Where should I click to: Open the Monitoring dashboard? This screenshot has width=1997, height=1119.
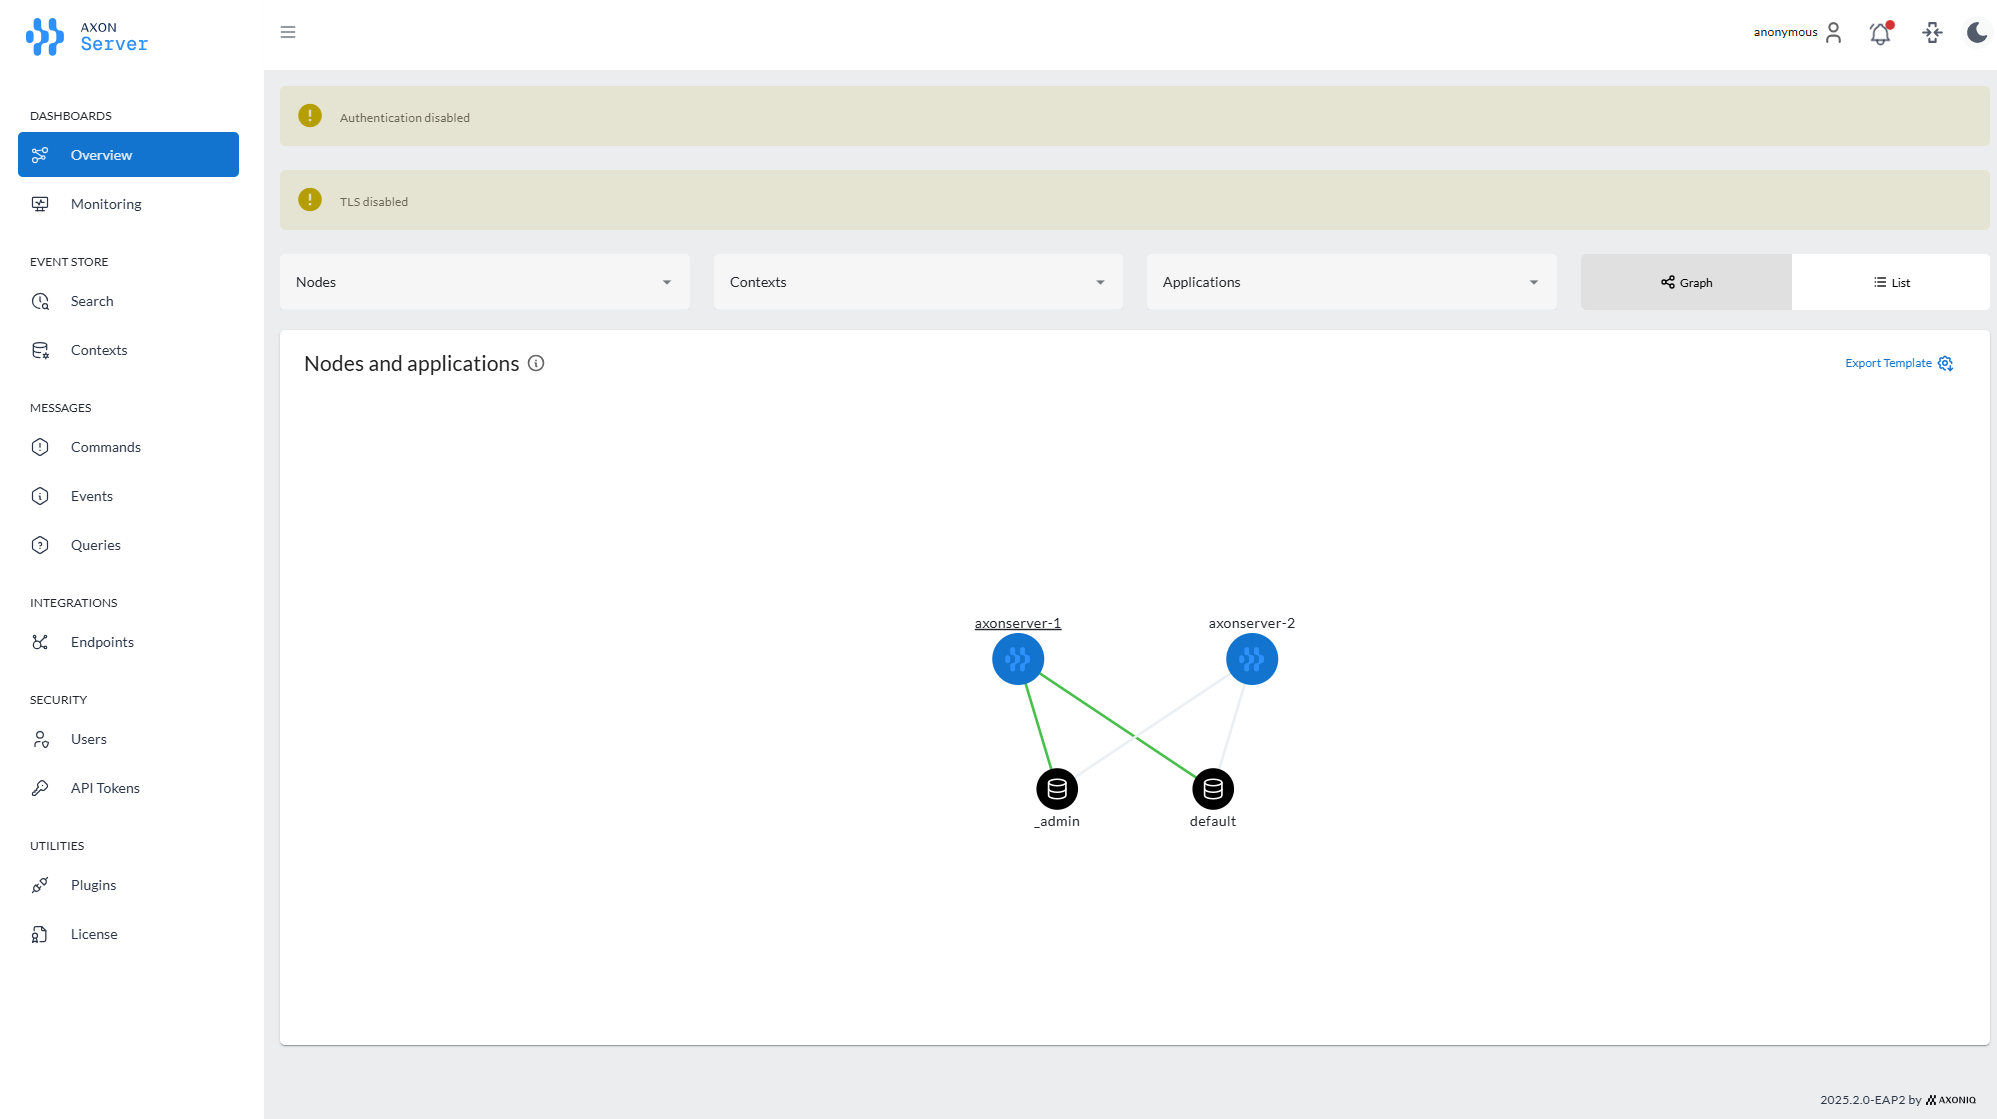pos(106,204)
